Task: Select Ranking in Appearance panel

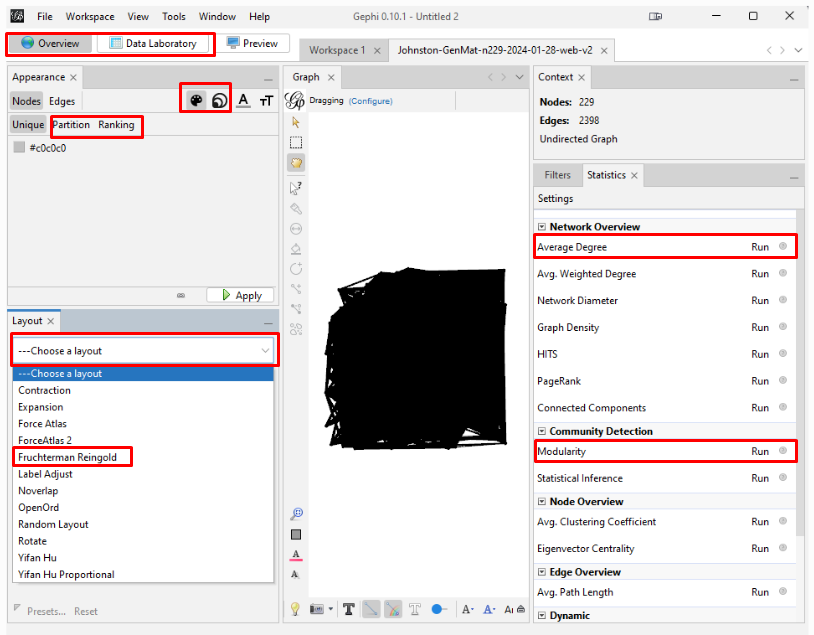Action: (x=116, y=125)
